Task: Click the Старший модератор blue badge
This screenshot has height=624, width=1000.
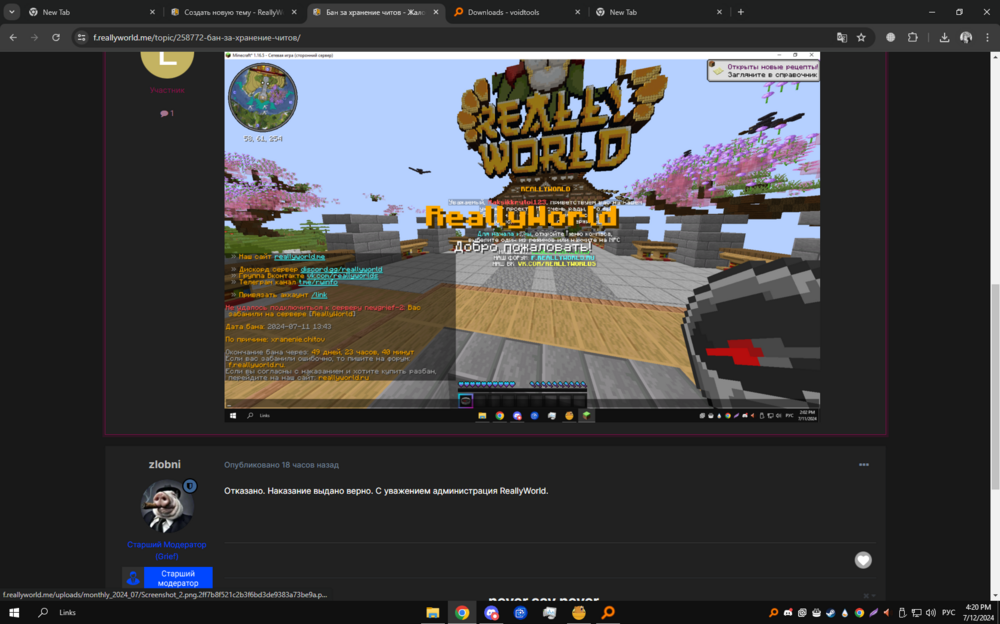Action: pos(167,578)
